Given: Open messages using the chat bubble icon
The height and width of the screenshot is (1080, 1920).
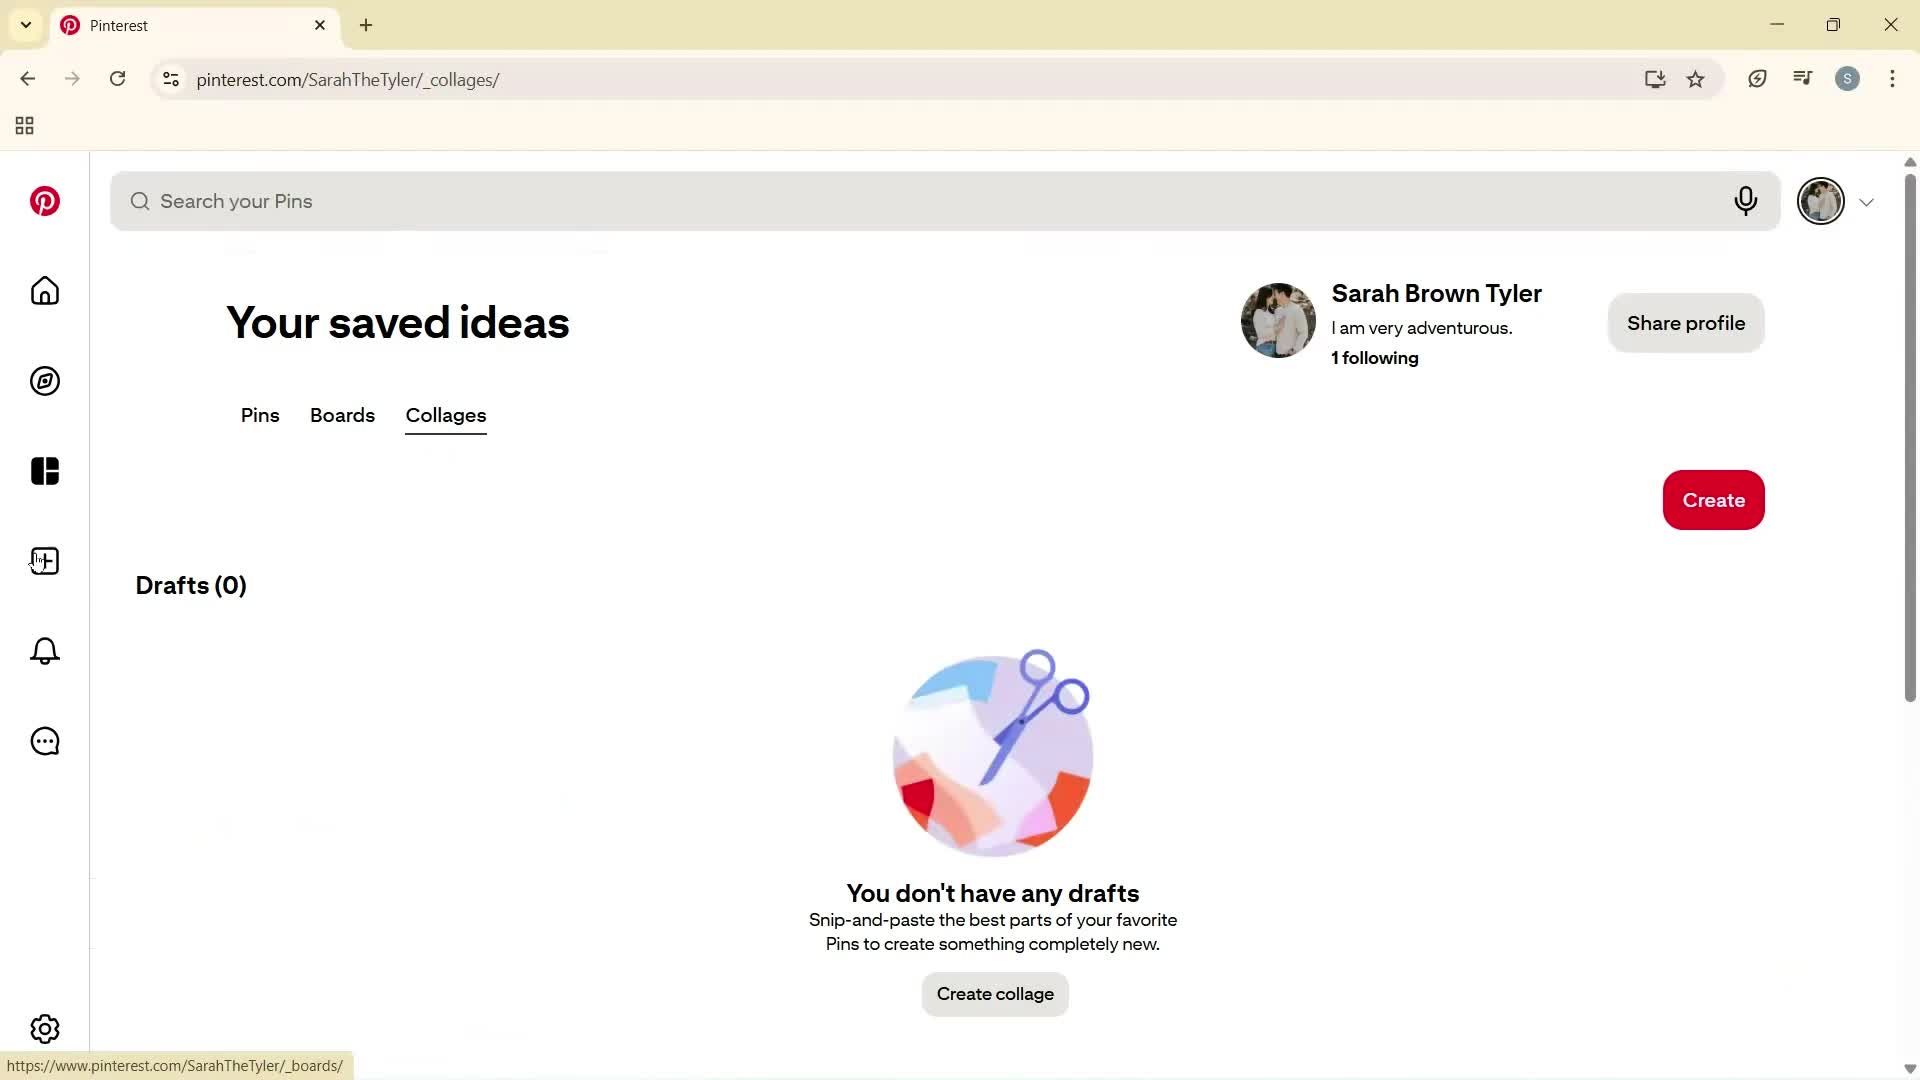Looking at the screenshot, I should click(44, 741).
